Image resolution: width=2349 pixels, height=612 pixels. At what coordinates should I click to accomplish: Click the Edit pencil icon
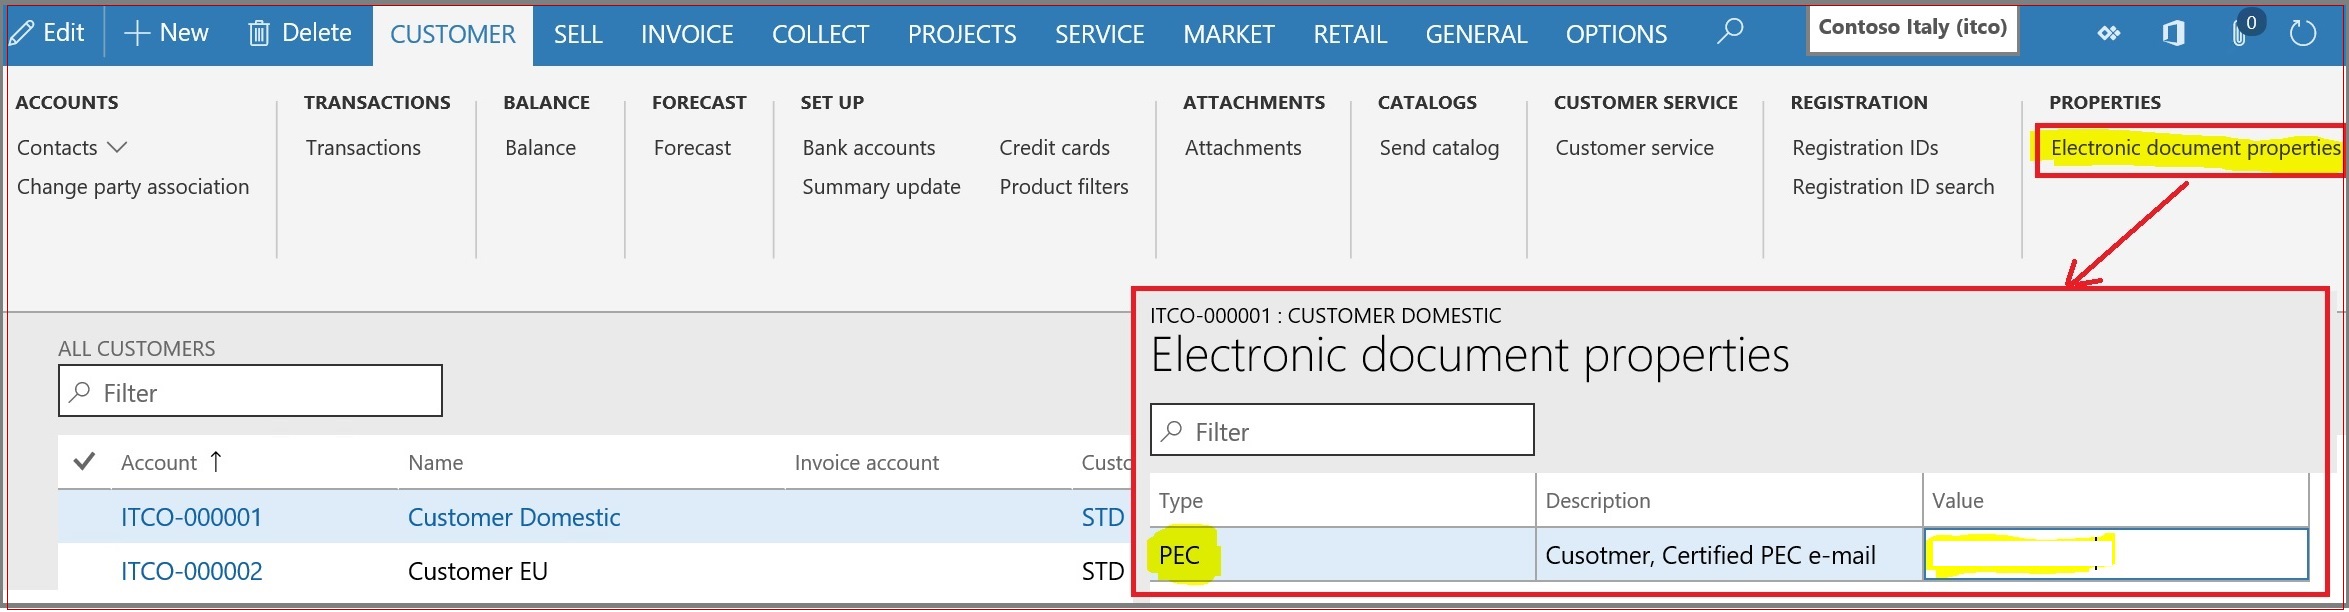(x=22, y=33)
